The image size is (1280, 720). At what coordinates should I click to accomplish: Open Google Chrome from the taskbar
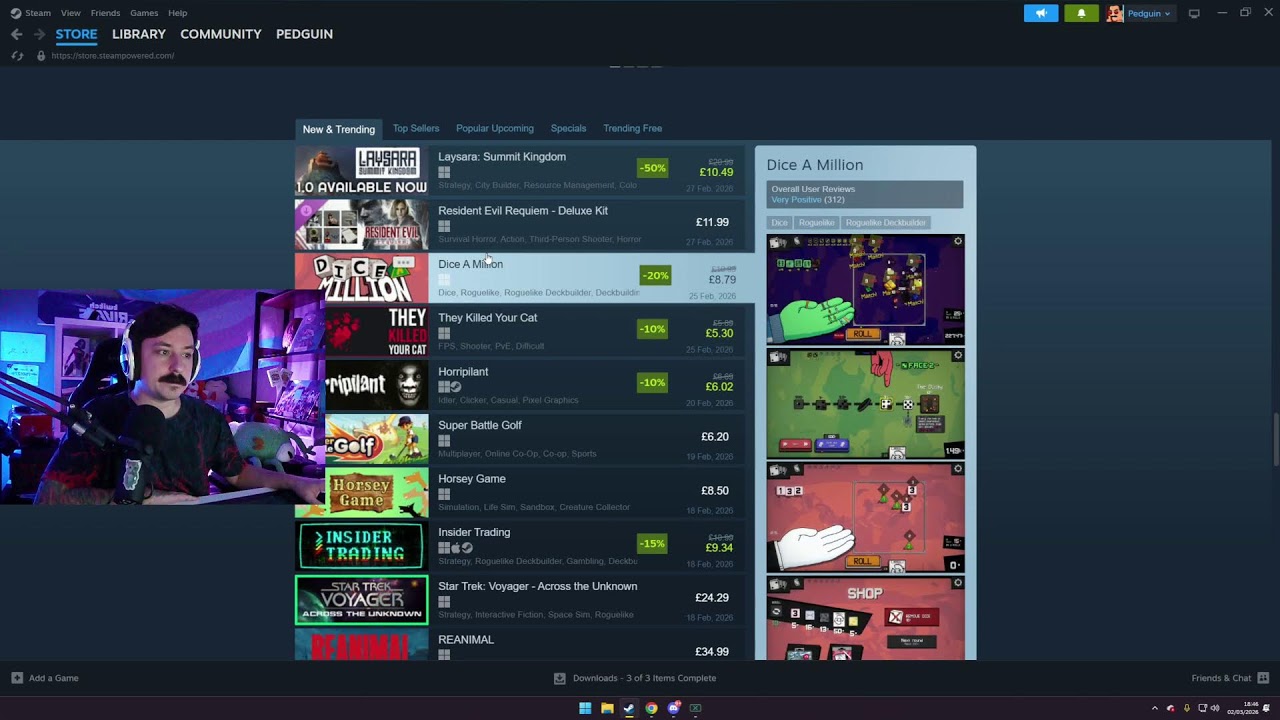(x=651, y=708)
